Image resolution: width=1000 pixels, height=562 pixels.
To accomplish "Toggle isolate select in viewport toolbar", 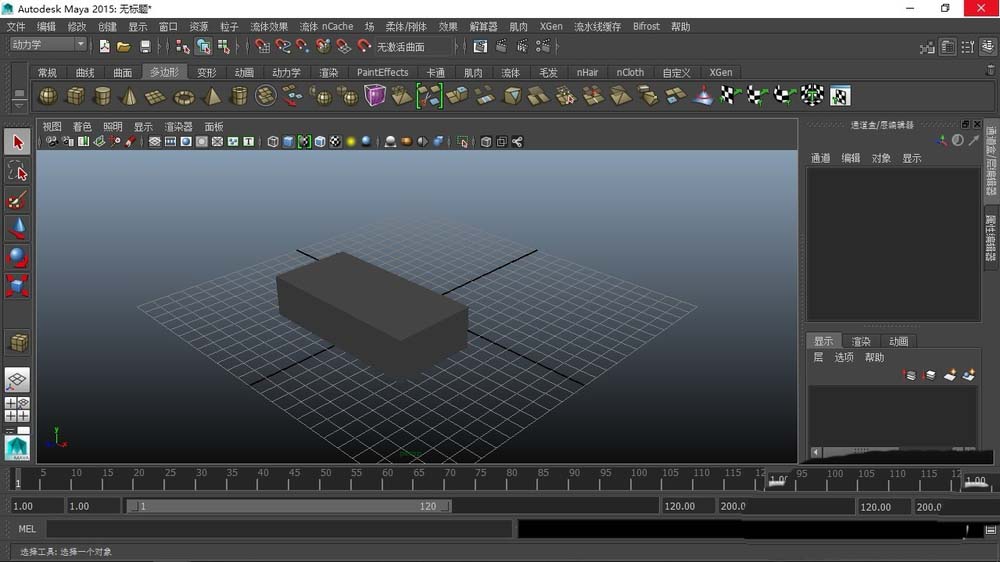I will (463, 142).
